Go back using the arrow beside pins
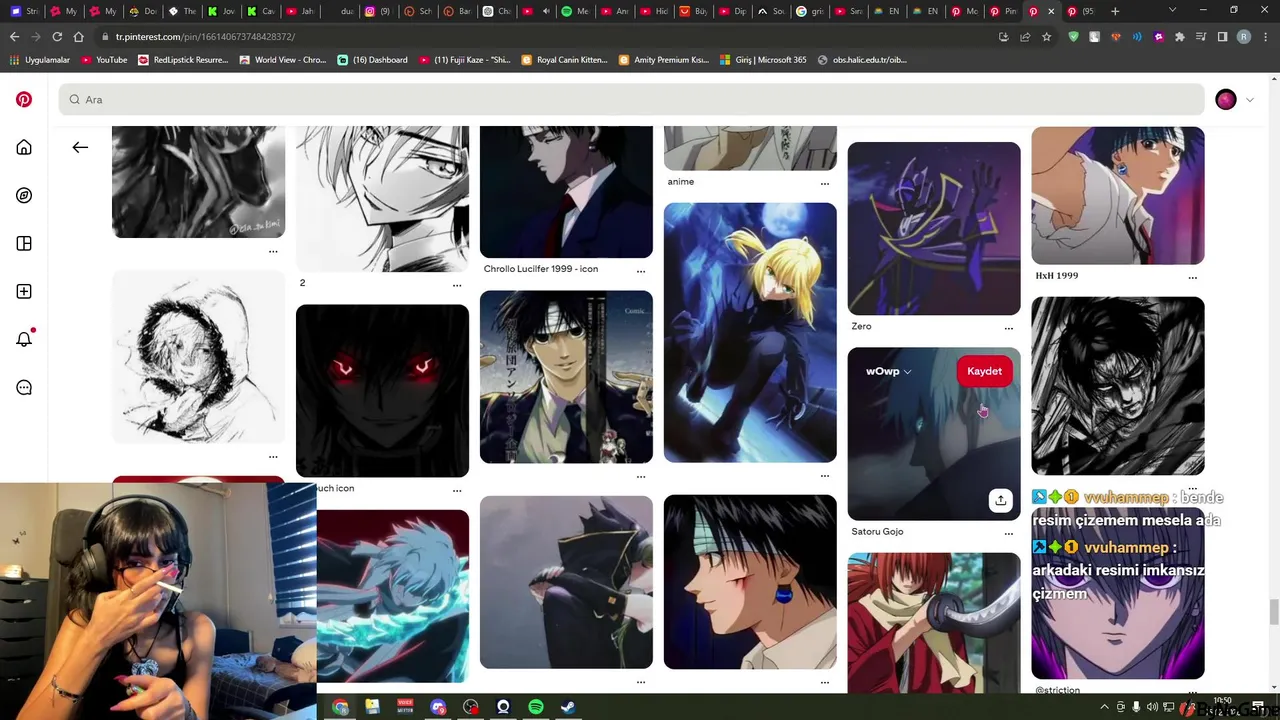This screenshot has height=720, width=1280. click(x=80, y=147)
